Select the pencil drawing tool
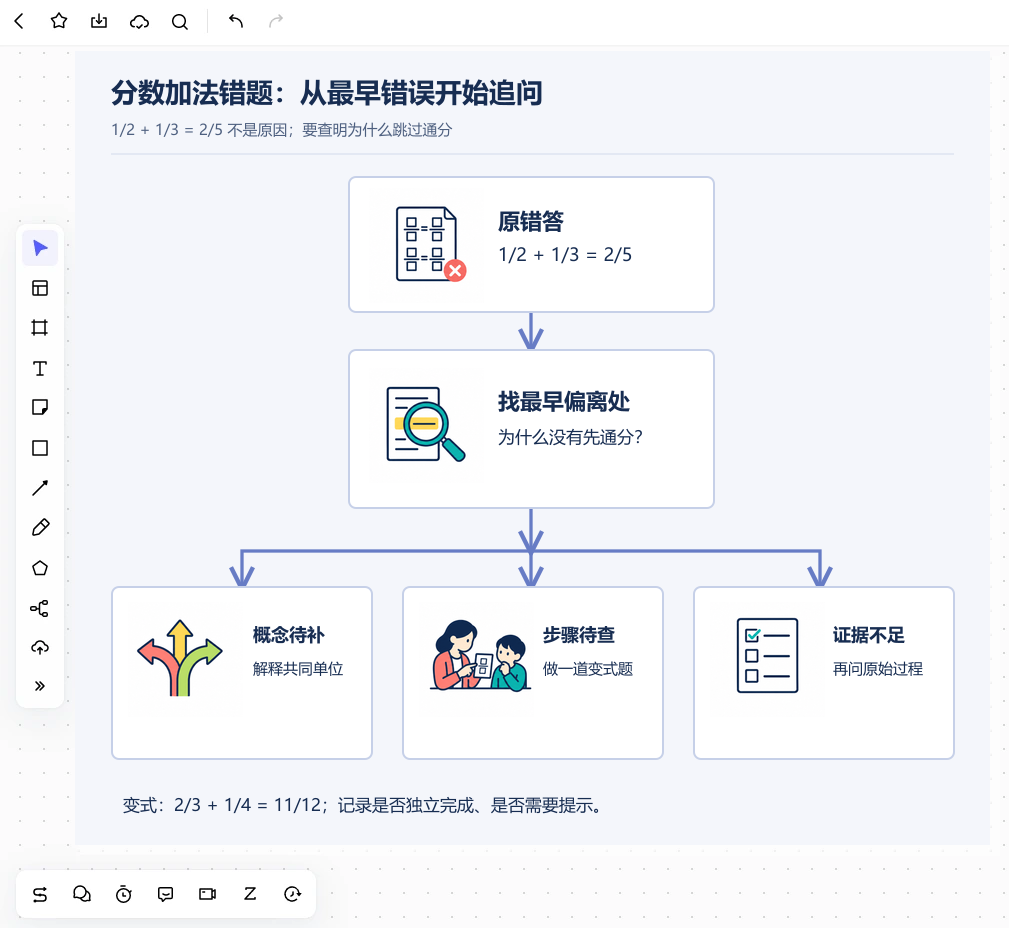The image size is (1009, 928). (40, 528)
